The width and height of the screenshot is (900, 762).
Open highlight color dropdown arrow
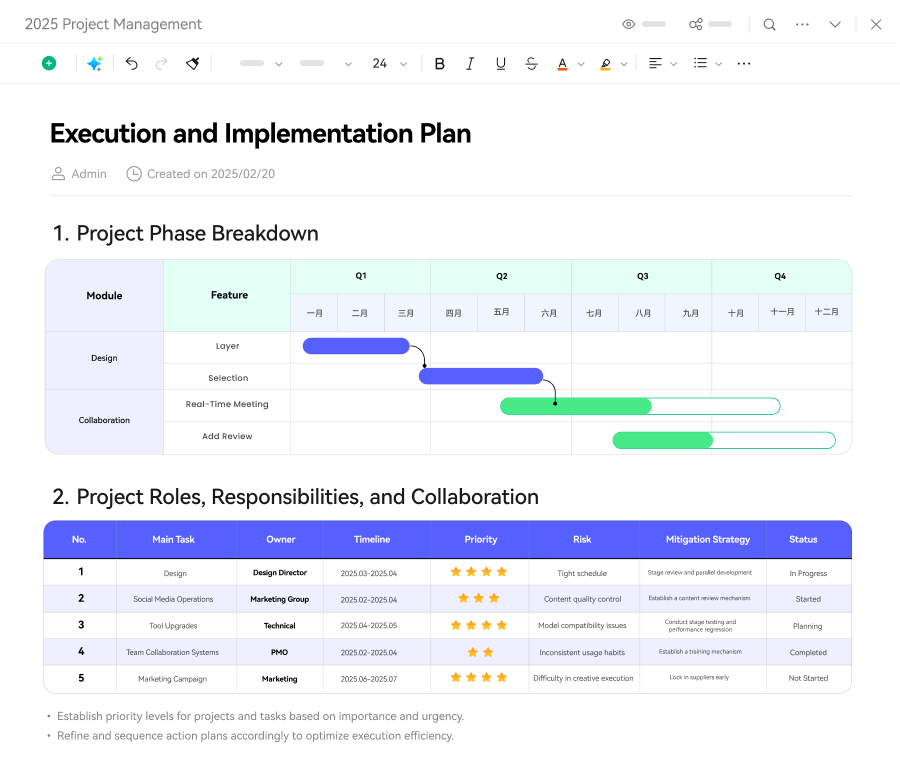(x=624, y=64)
